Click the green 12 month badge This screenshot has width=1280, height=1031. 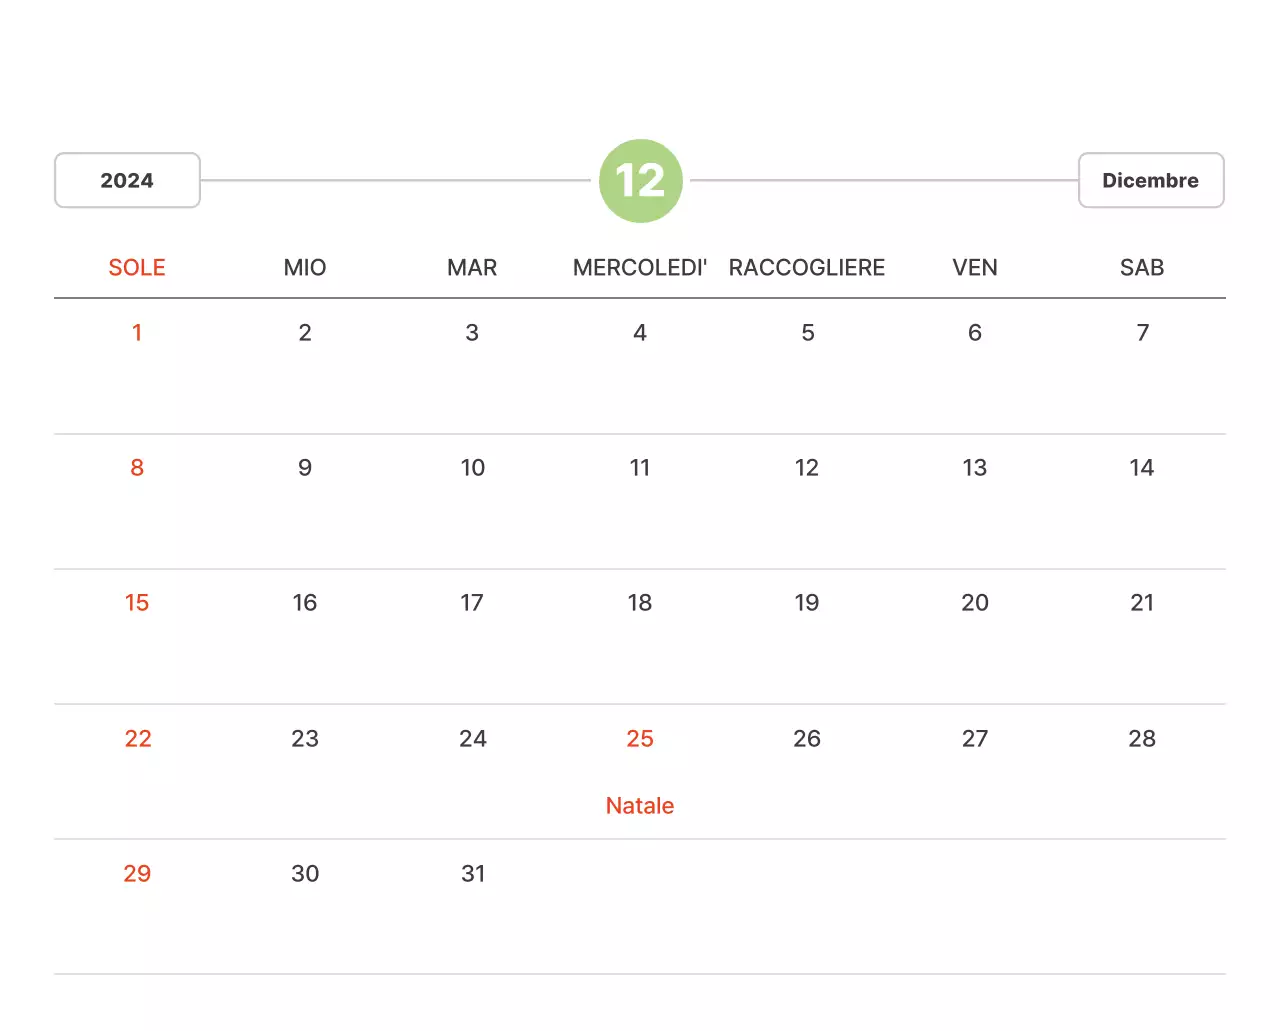[x=640, y=181]
